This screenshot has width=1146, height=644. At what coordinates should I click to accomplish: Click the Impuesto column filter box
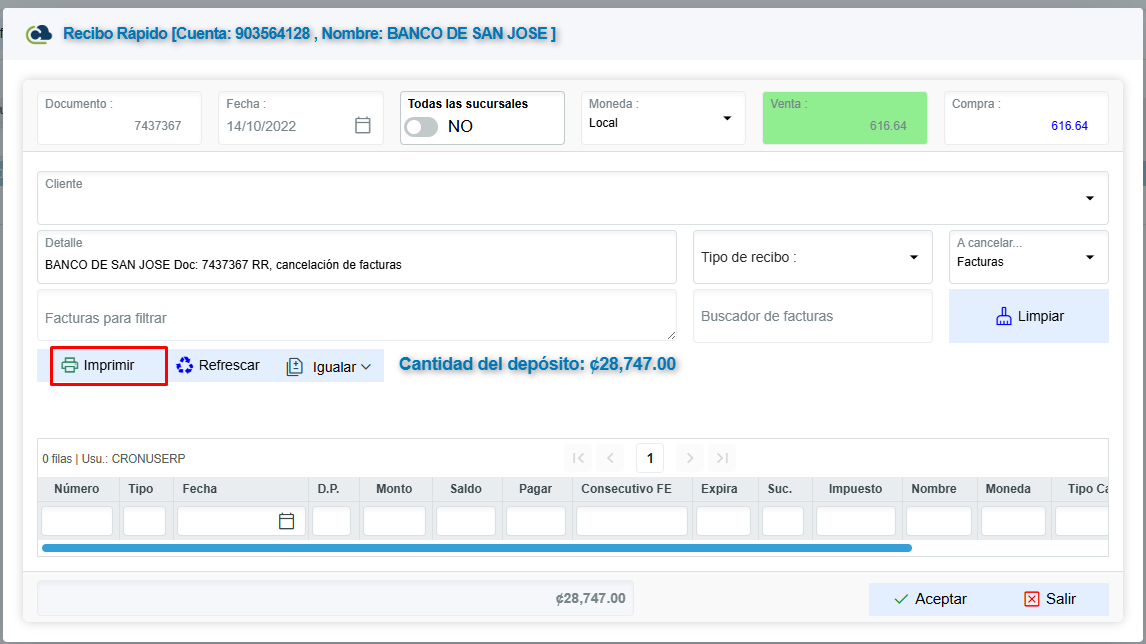(856, 521)
